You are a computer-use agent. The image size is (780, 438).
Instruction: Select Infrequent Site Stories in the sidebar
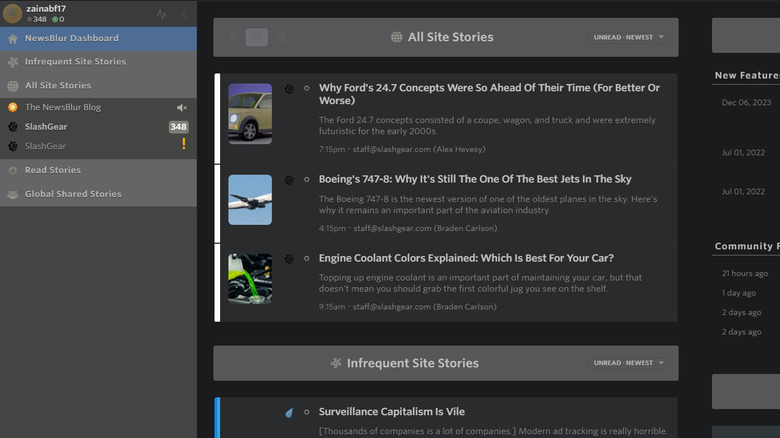point(75,61)
